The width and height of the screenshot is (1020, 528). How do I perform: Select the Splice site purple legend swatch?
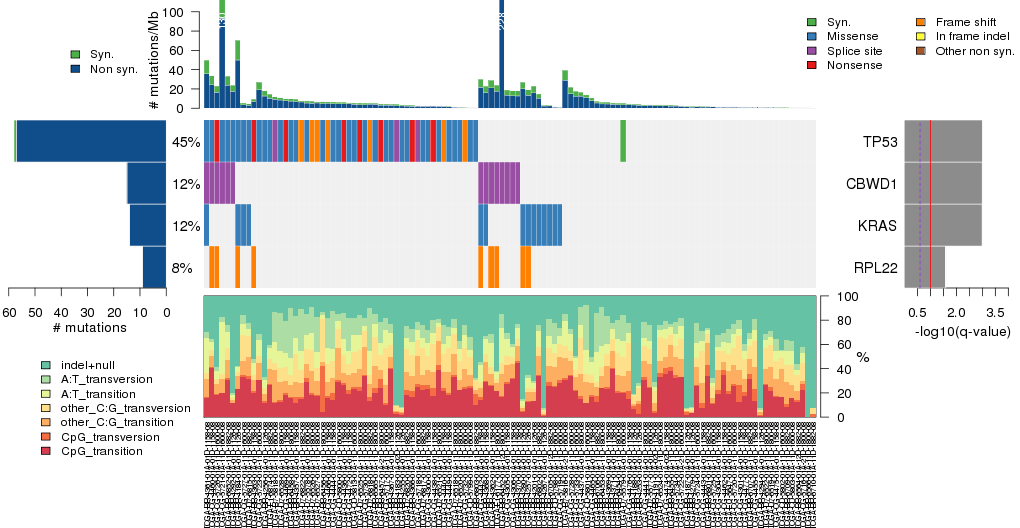[812, 50]
